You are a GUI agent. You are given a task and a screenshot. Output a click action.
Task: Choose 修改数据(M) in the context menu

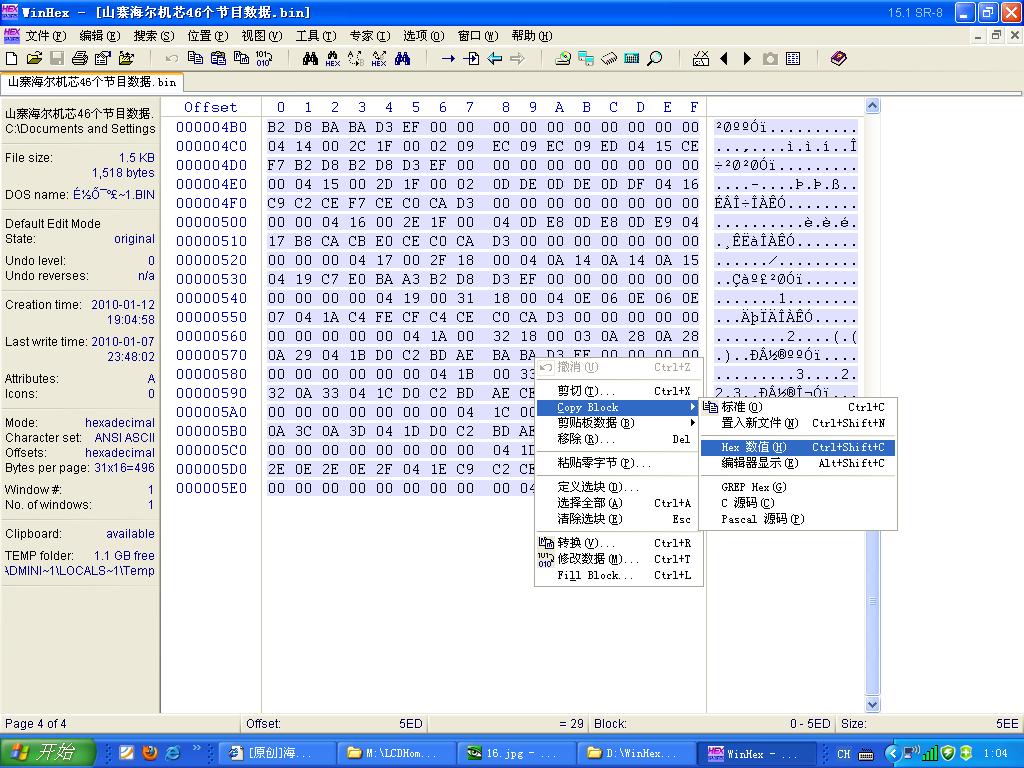(618, 559)
